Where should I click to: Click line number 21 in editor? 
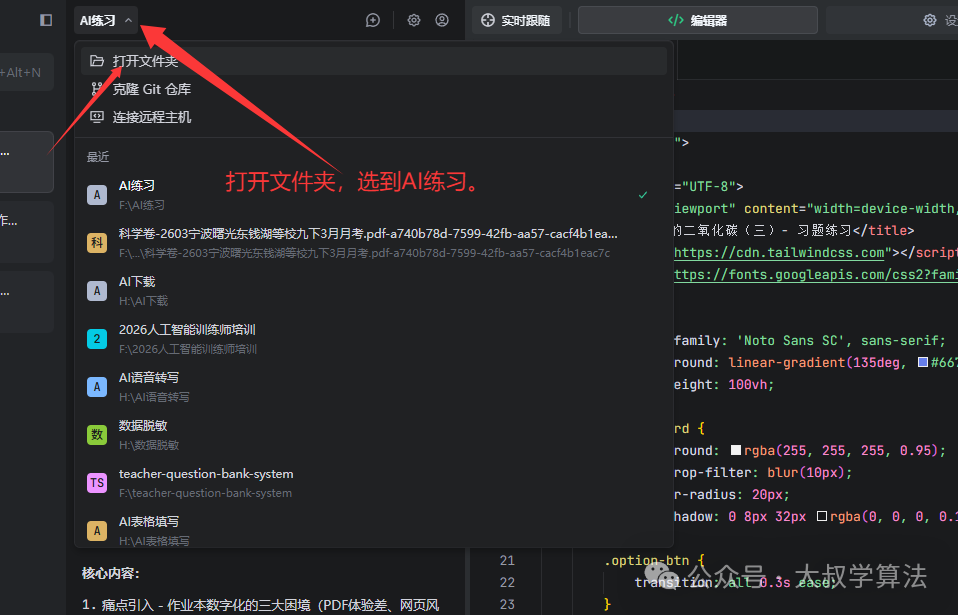(x=507, y=560)
